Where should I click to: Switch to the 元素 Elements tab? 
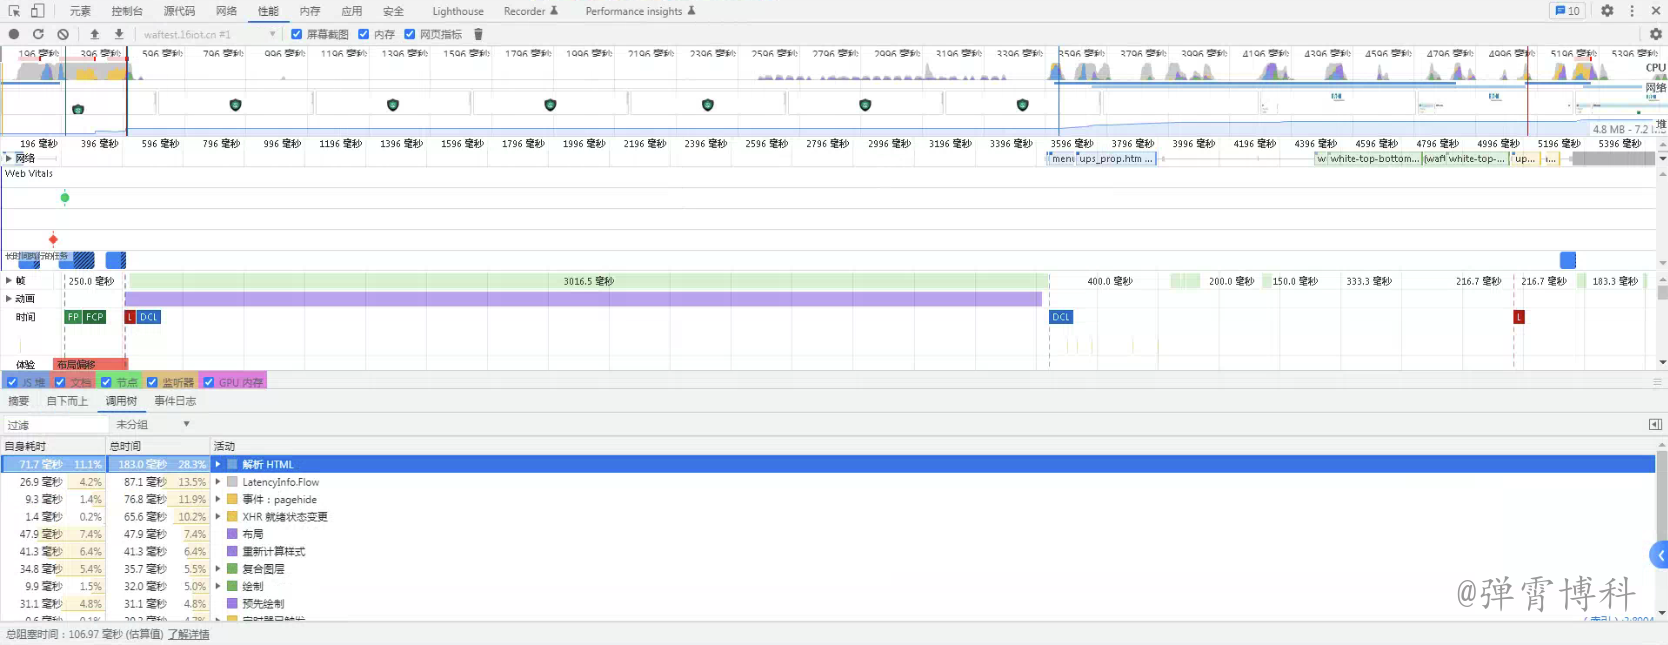[80, 11]
